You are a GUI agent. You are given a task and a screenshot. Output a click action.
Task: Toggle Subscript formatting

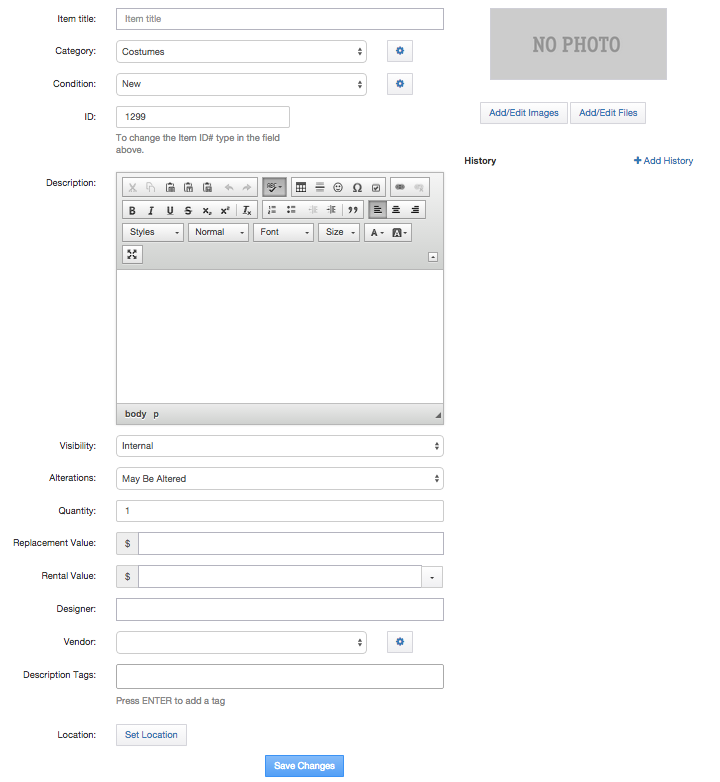(207, 210)
